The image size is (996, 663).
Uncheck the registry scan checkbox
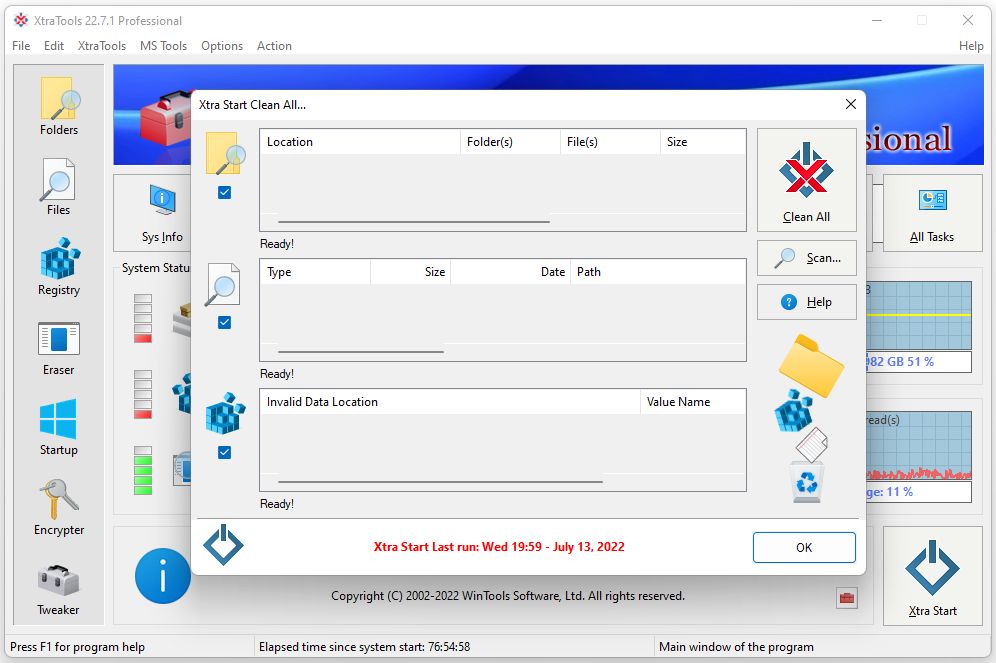click(x=224, y=452)
